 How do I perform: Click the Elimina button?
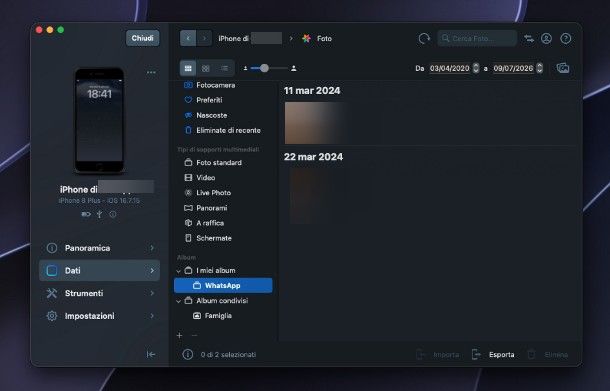(548, 354)
